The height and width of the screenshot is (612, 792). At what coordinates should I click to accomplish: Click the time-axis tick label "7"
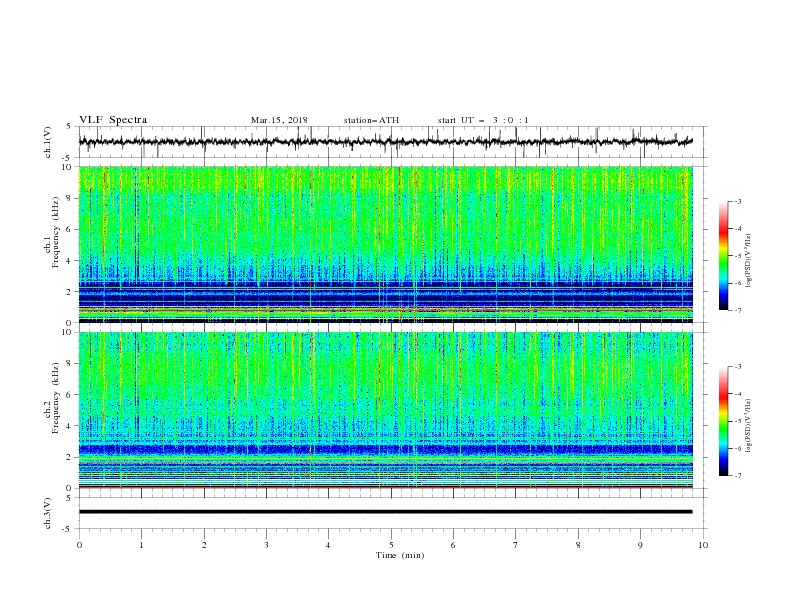click(516, 545)
